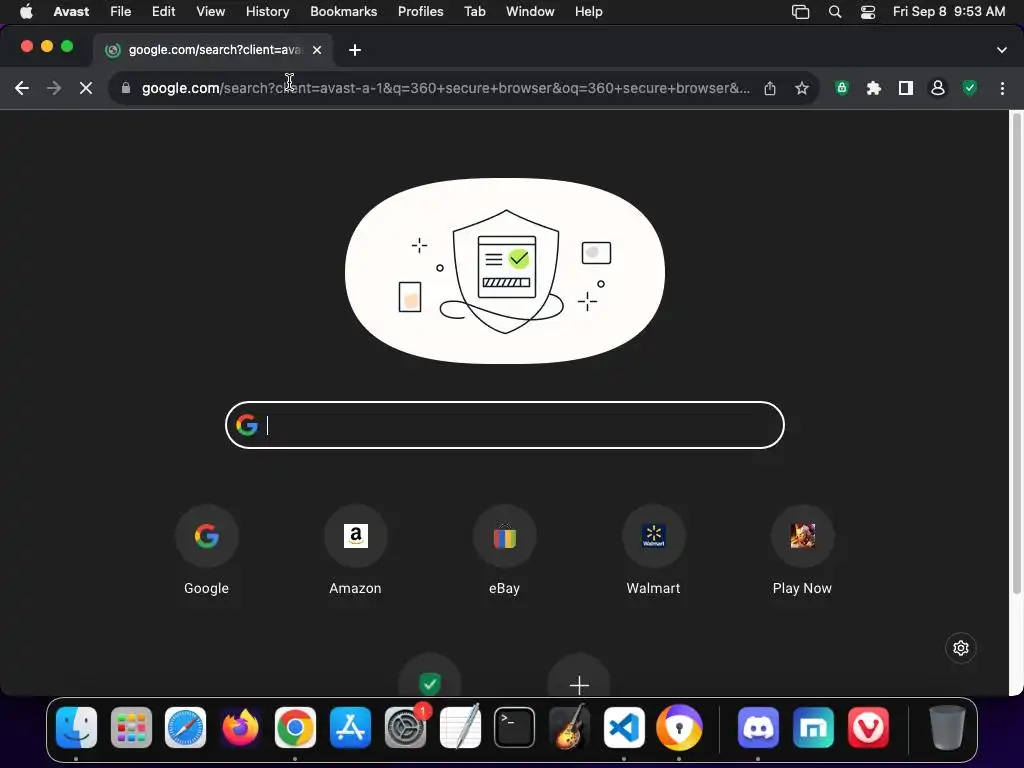
Task: Stop loading the page
Action: tap(86, 88)
